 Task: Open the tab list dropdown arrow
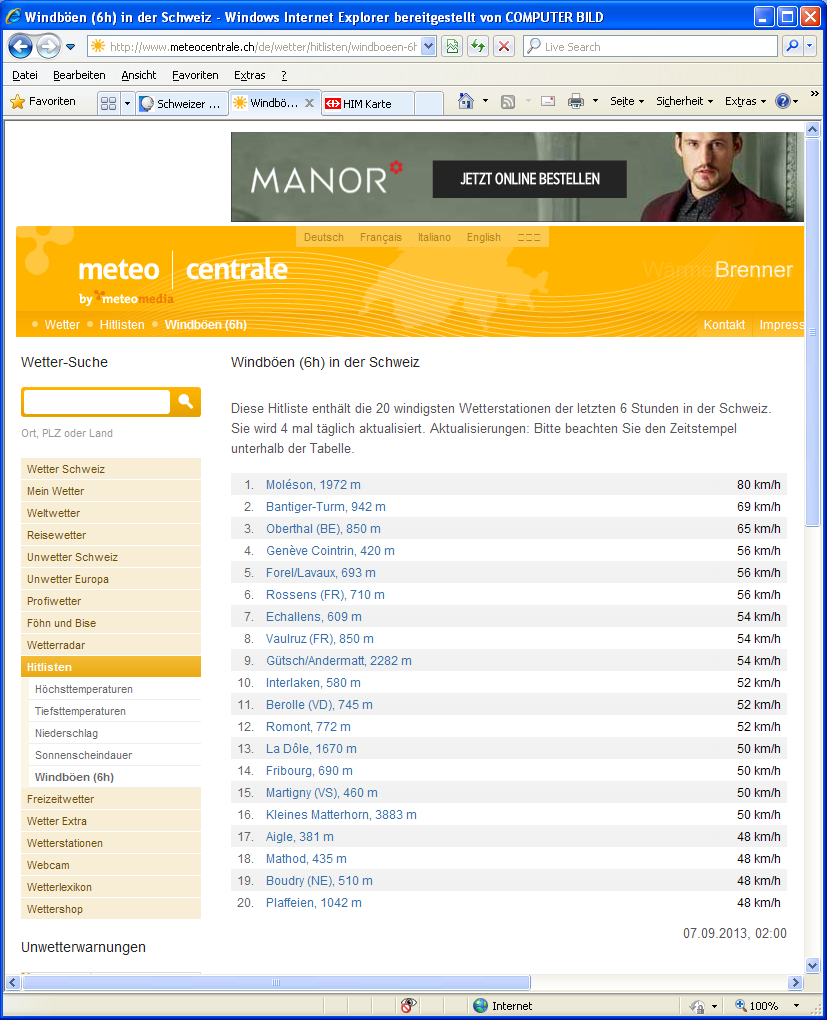(x=128, y=103)
